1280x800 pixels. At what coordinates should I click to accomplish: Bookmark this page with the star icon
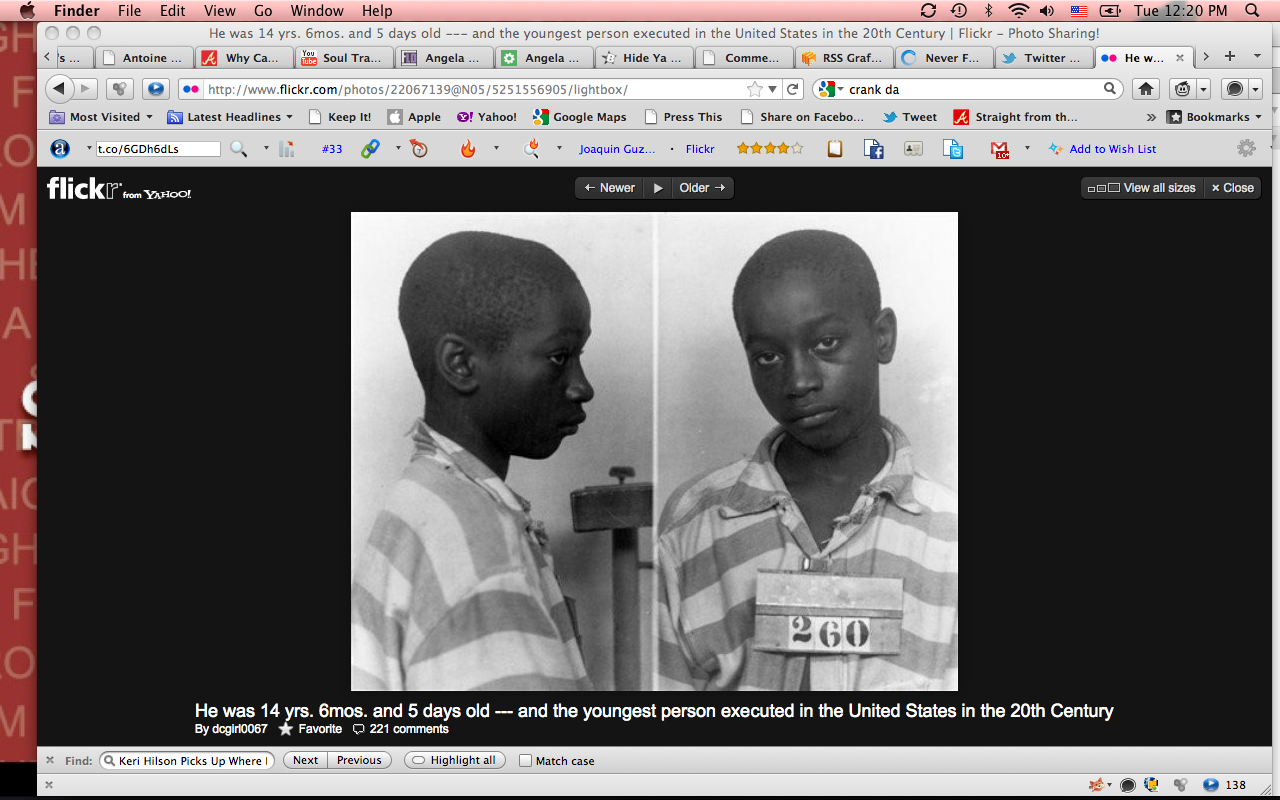pyautogui.click(x=755, y=89)
